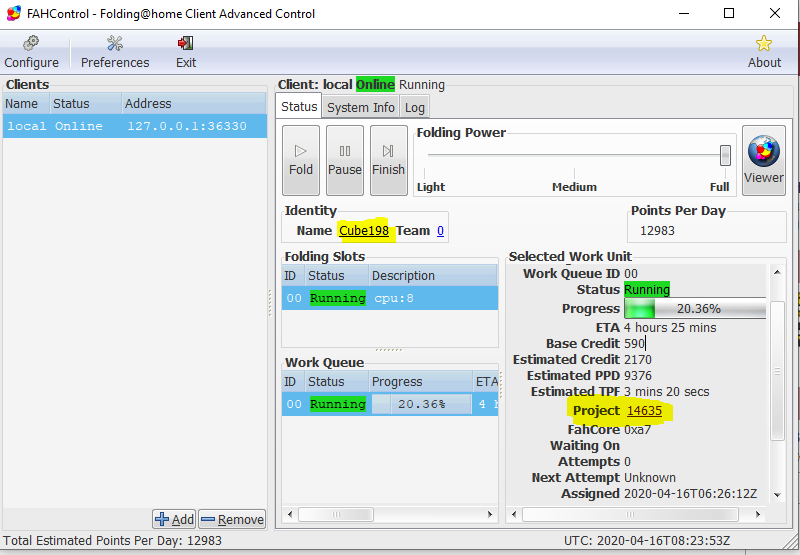Open Preferences from the toolbar
This screenshot has height=555, width=800.
pyautogui.click(x=115, y=52)
